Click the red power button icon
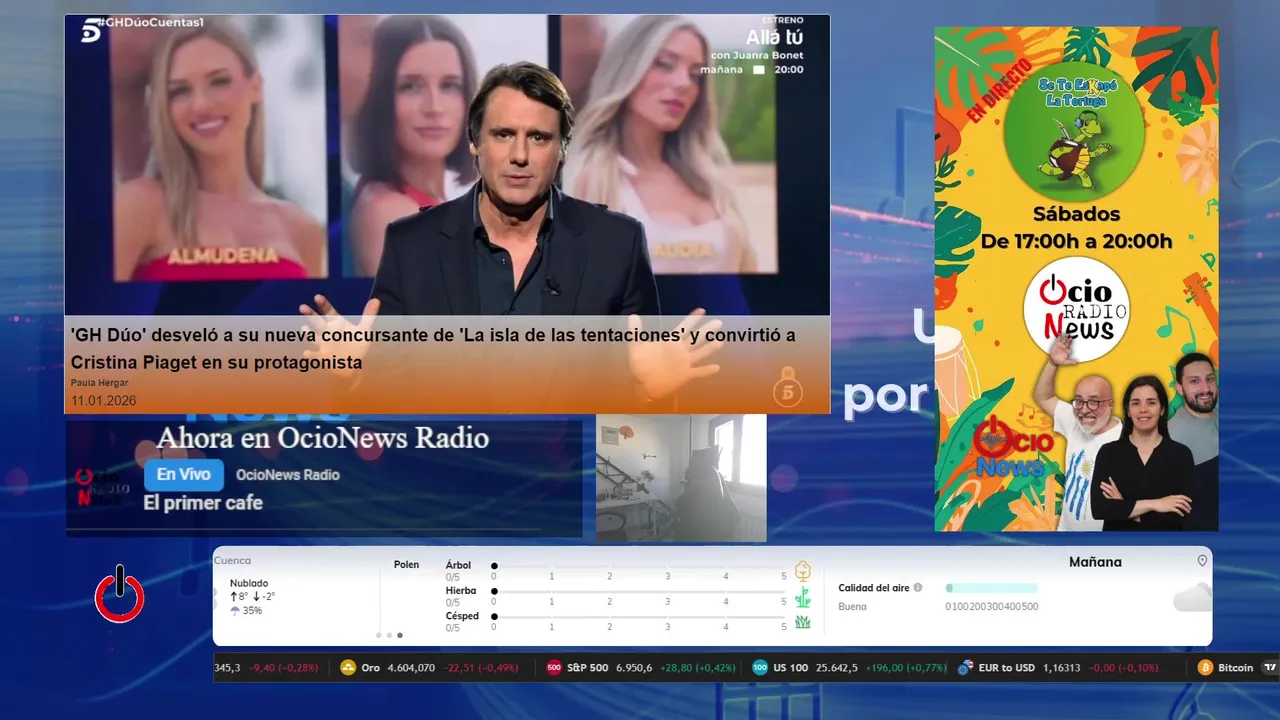The height and width of the screenshot is (720, 1280). point(119,595)
